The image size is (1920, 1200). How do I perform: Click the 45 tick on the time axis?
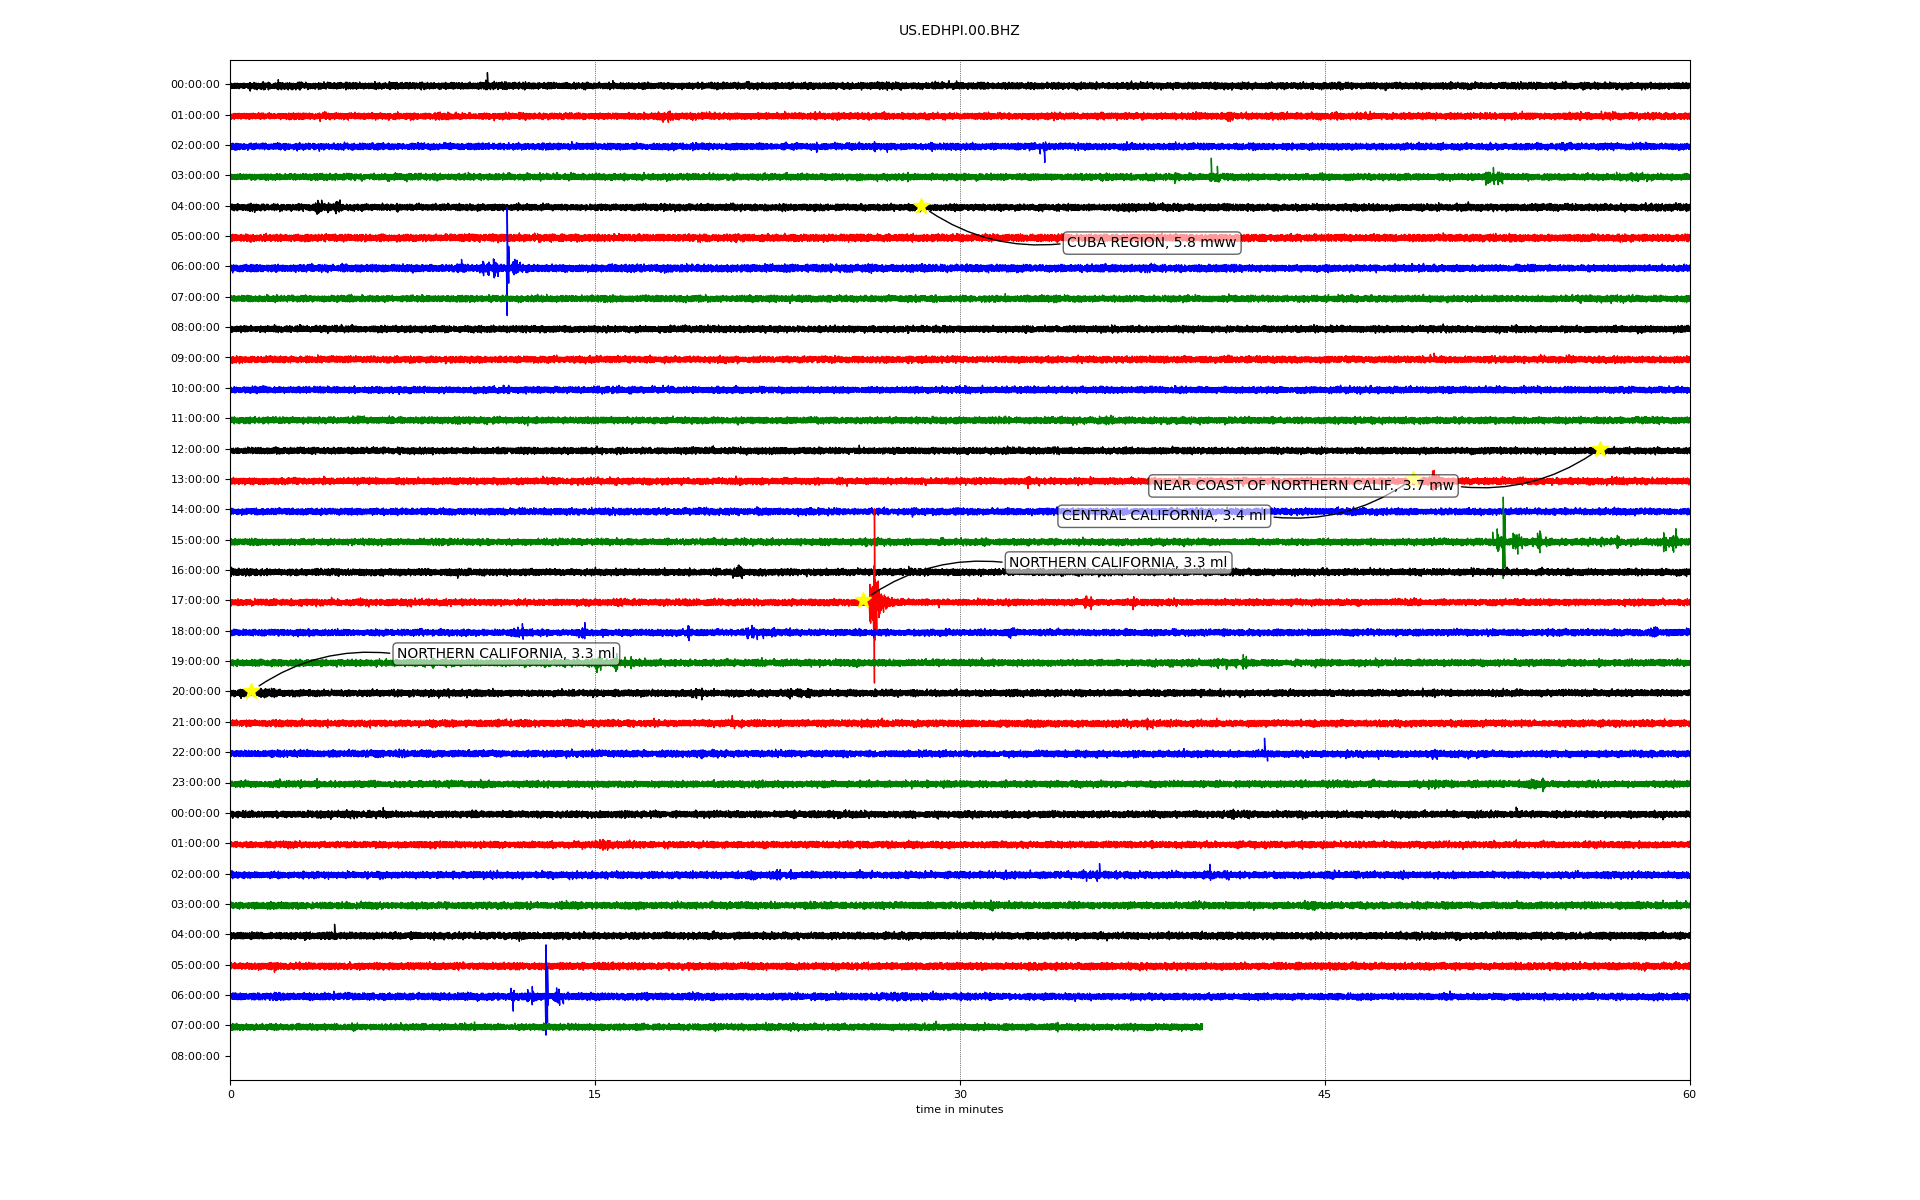click(1325, 1094)
